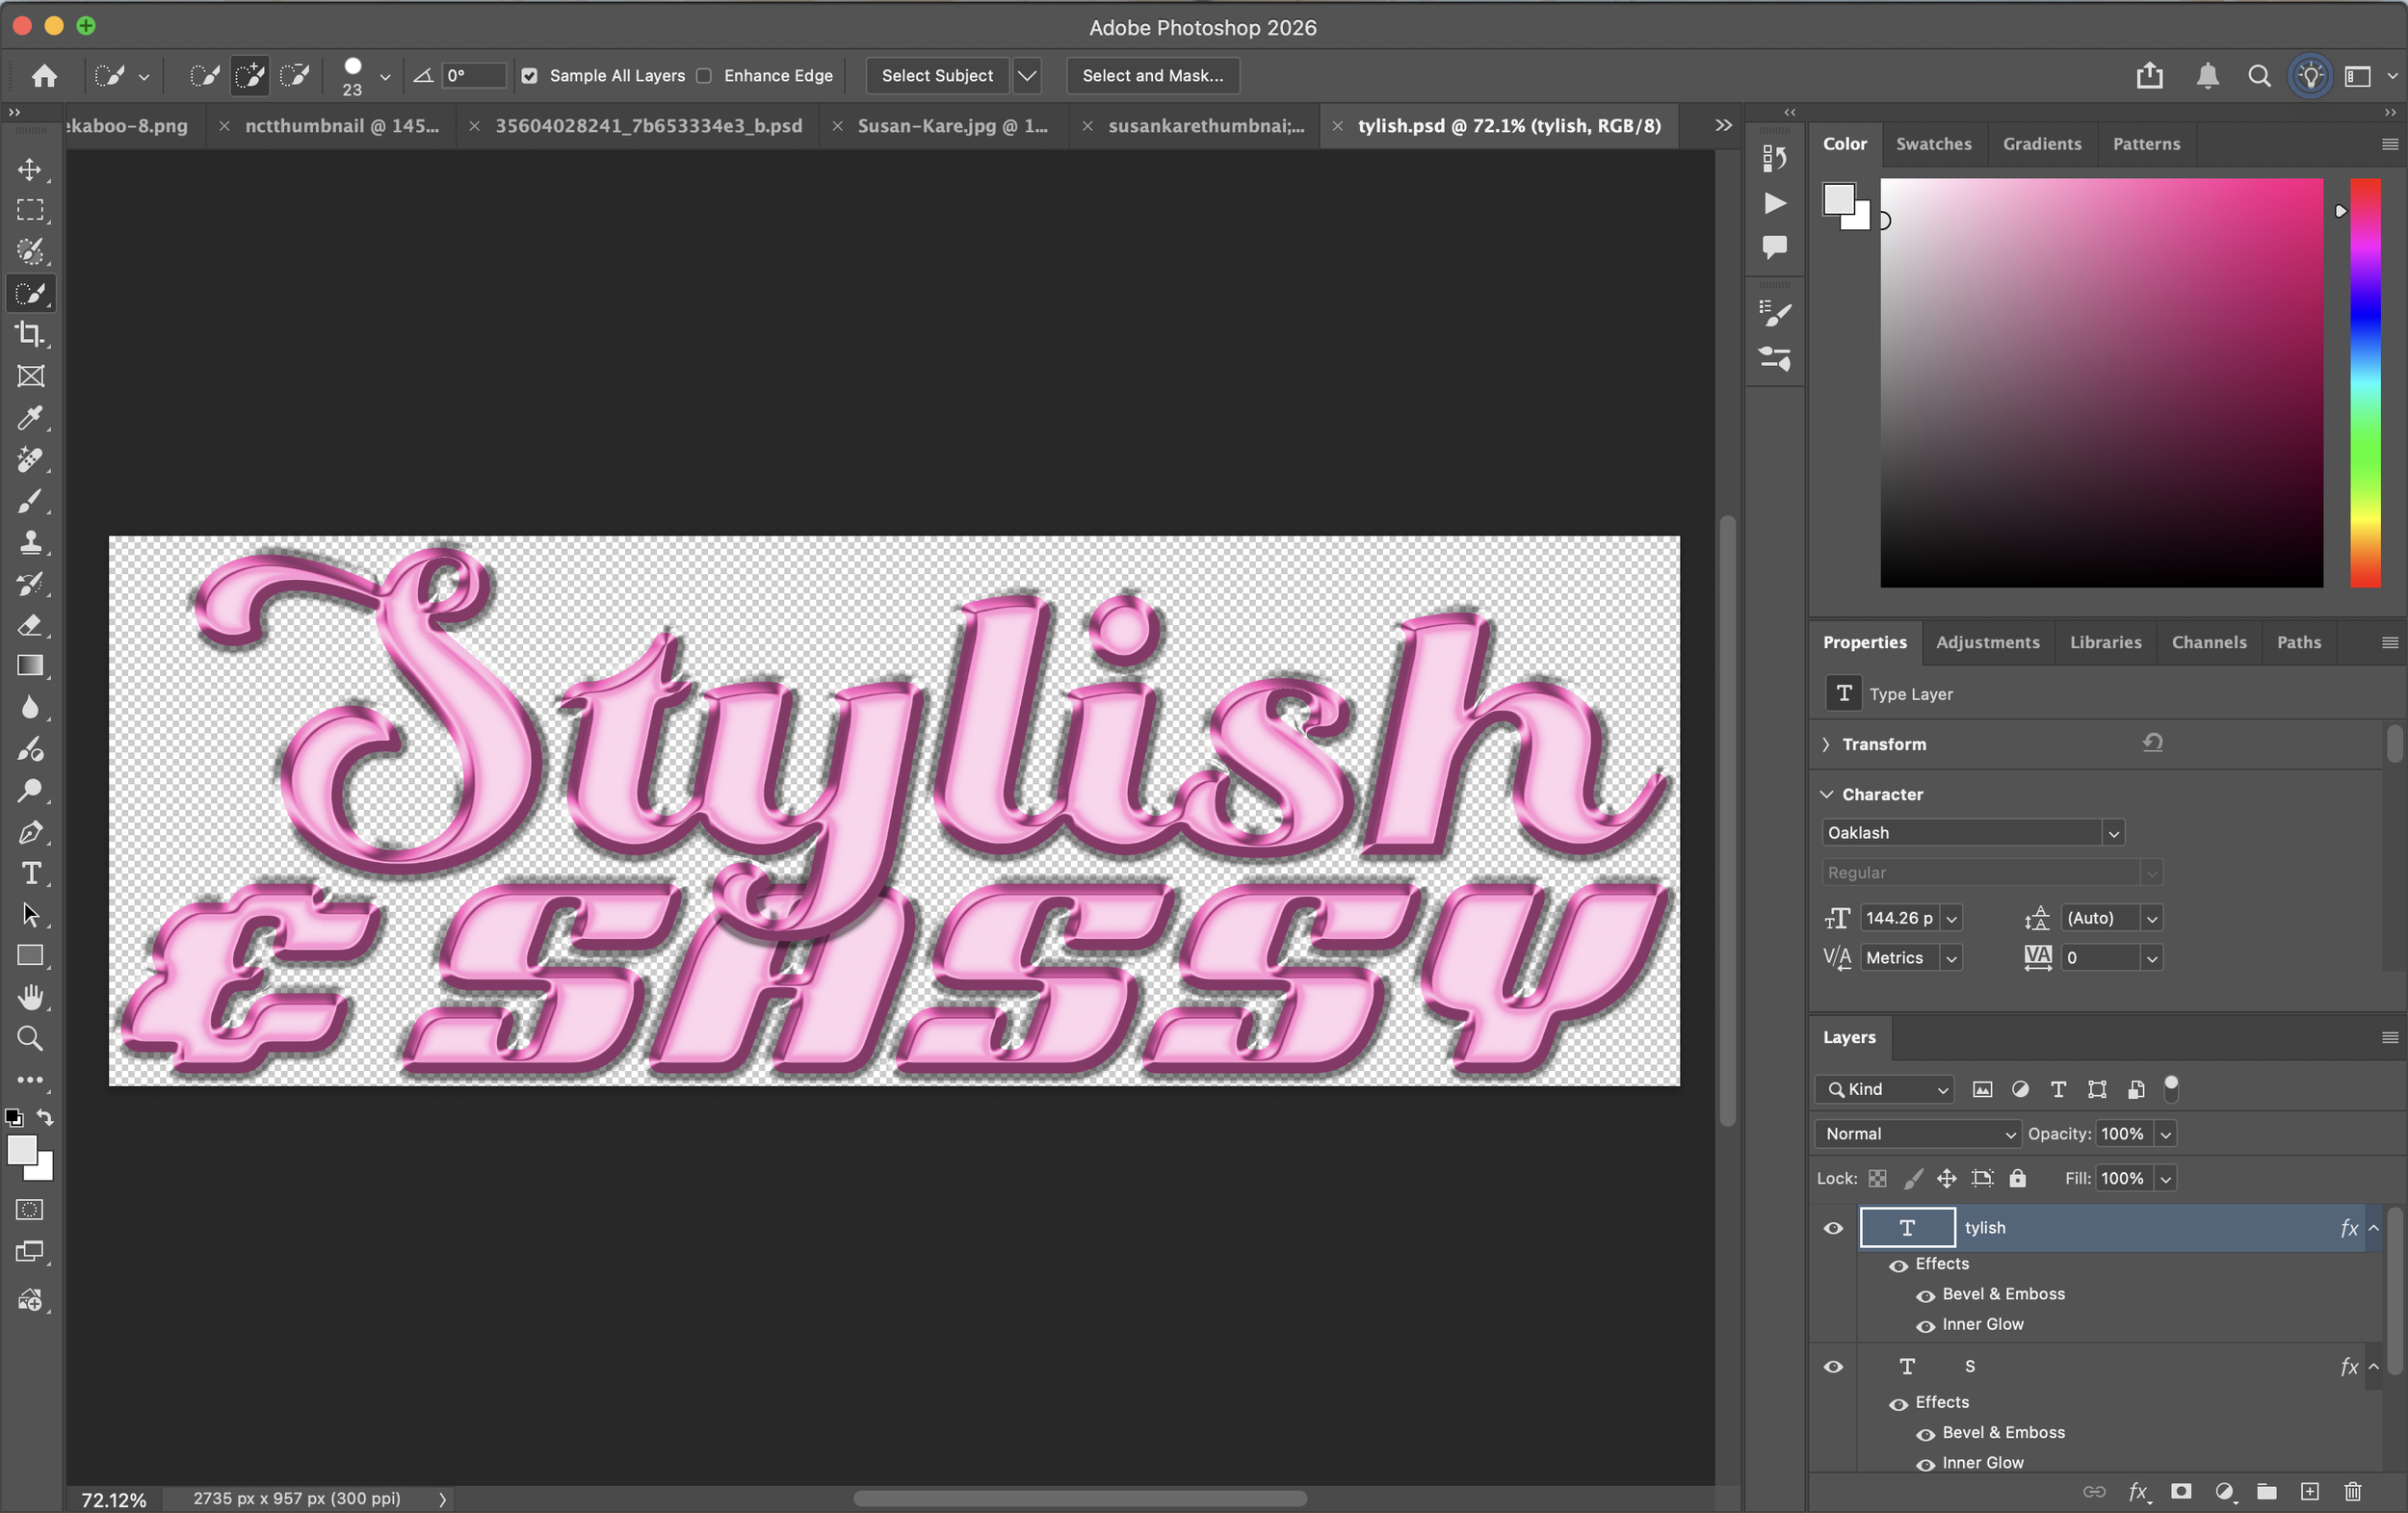Choose the Eyedropper tool

tap(30, 418)
